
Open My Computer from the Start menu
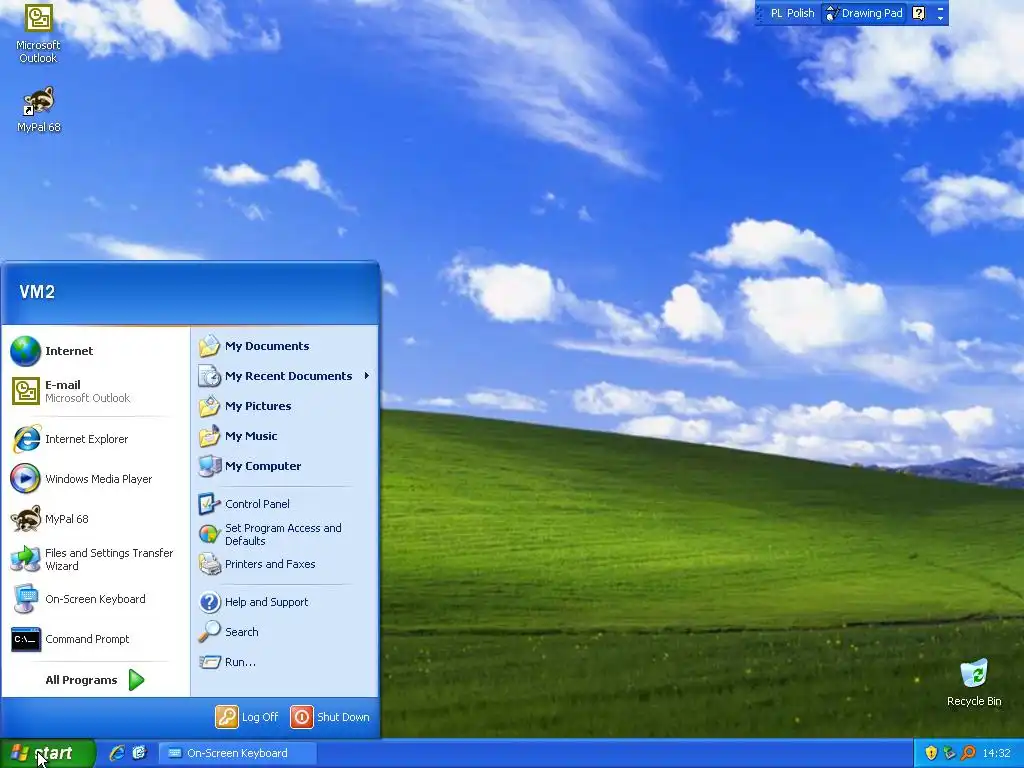285,466
